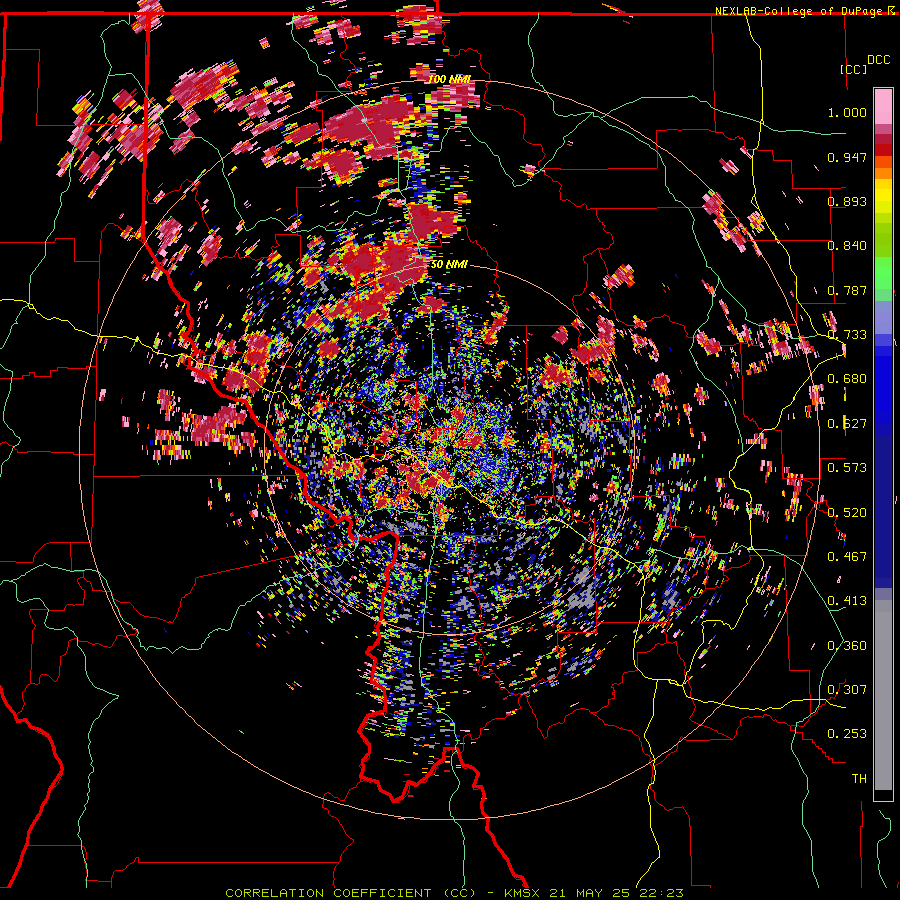Click the 1.000 legend value

[847, 112]
